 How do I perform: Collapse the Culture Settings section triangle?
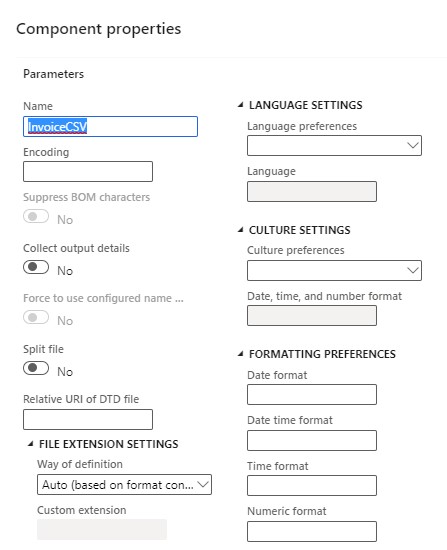pos(241,230)
